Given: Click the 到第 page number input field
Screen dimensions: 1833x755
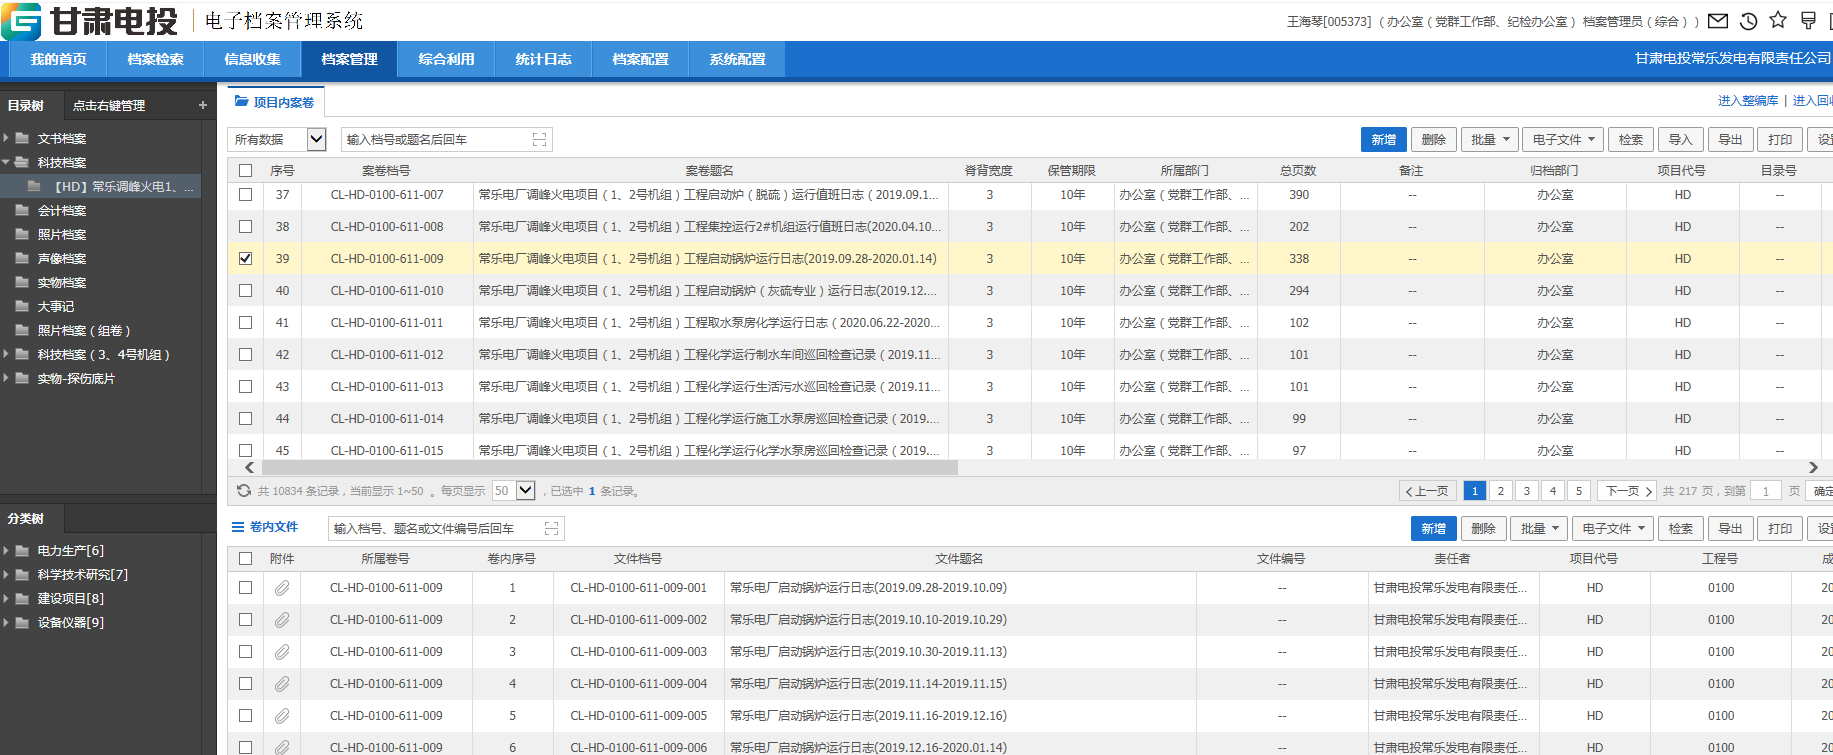Looking at the screenshot, I should (x=1766, y=491).
